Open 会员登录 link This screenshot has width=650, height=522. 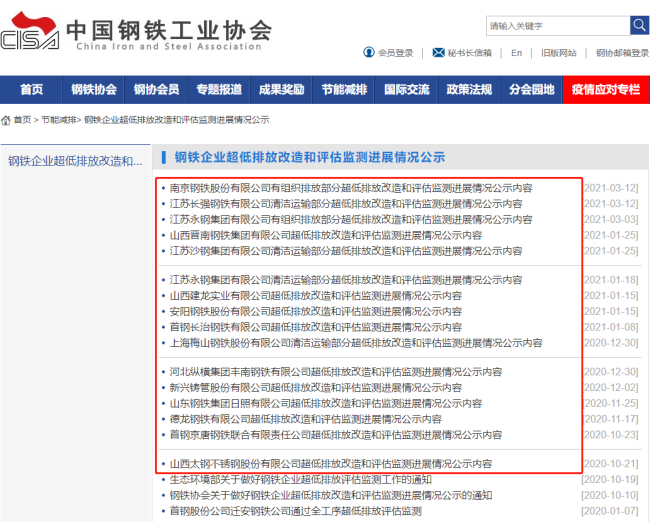click(x=395, y=53)
